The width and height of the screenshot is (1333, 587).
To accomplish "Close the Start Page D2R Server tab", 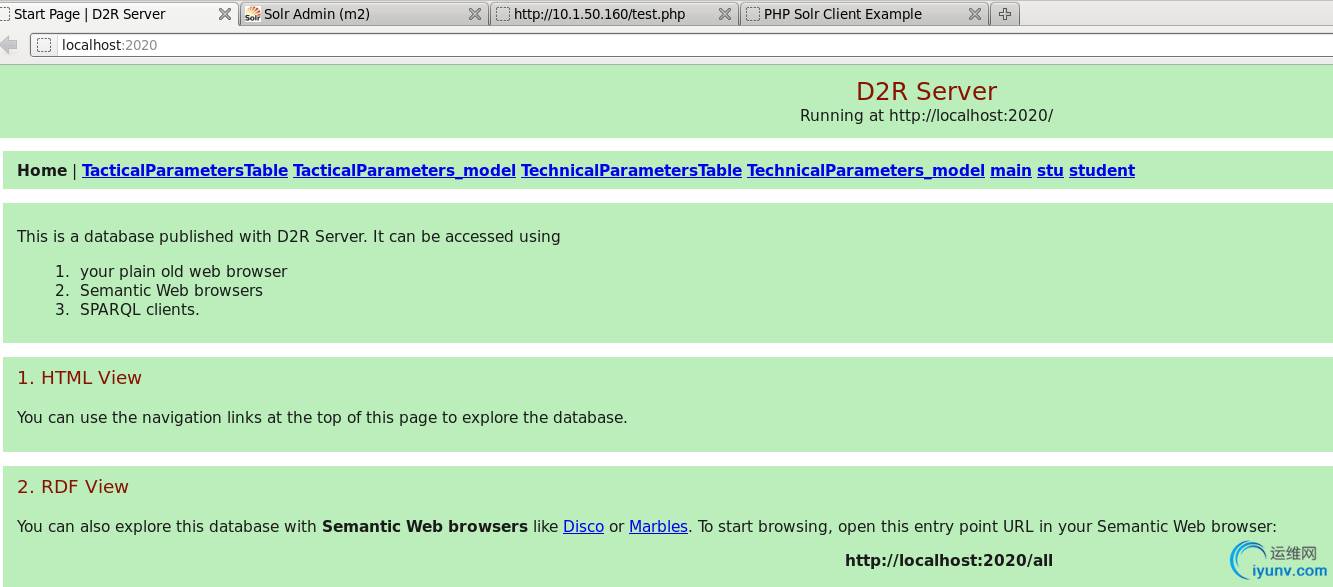I will point(225,15).
